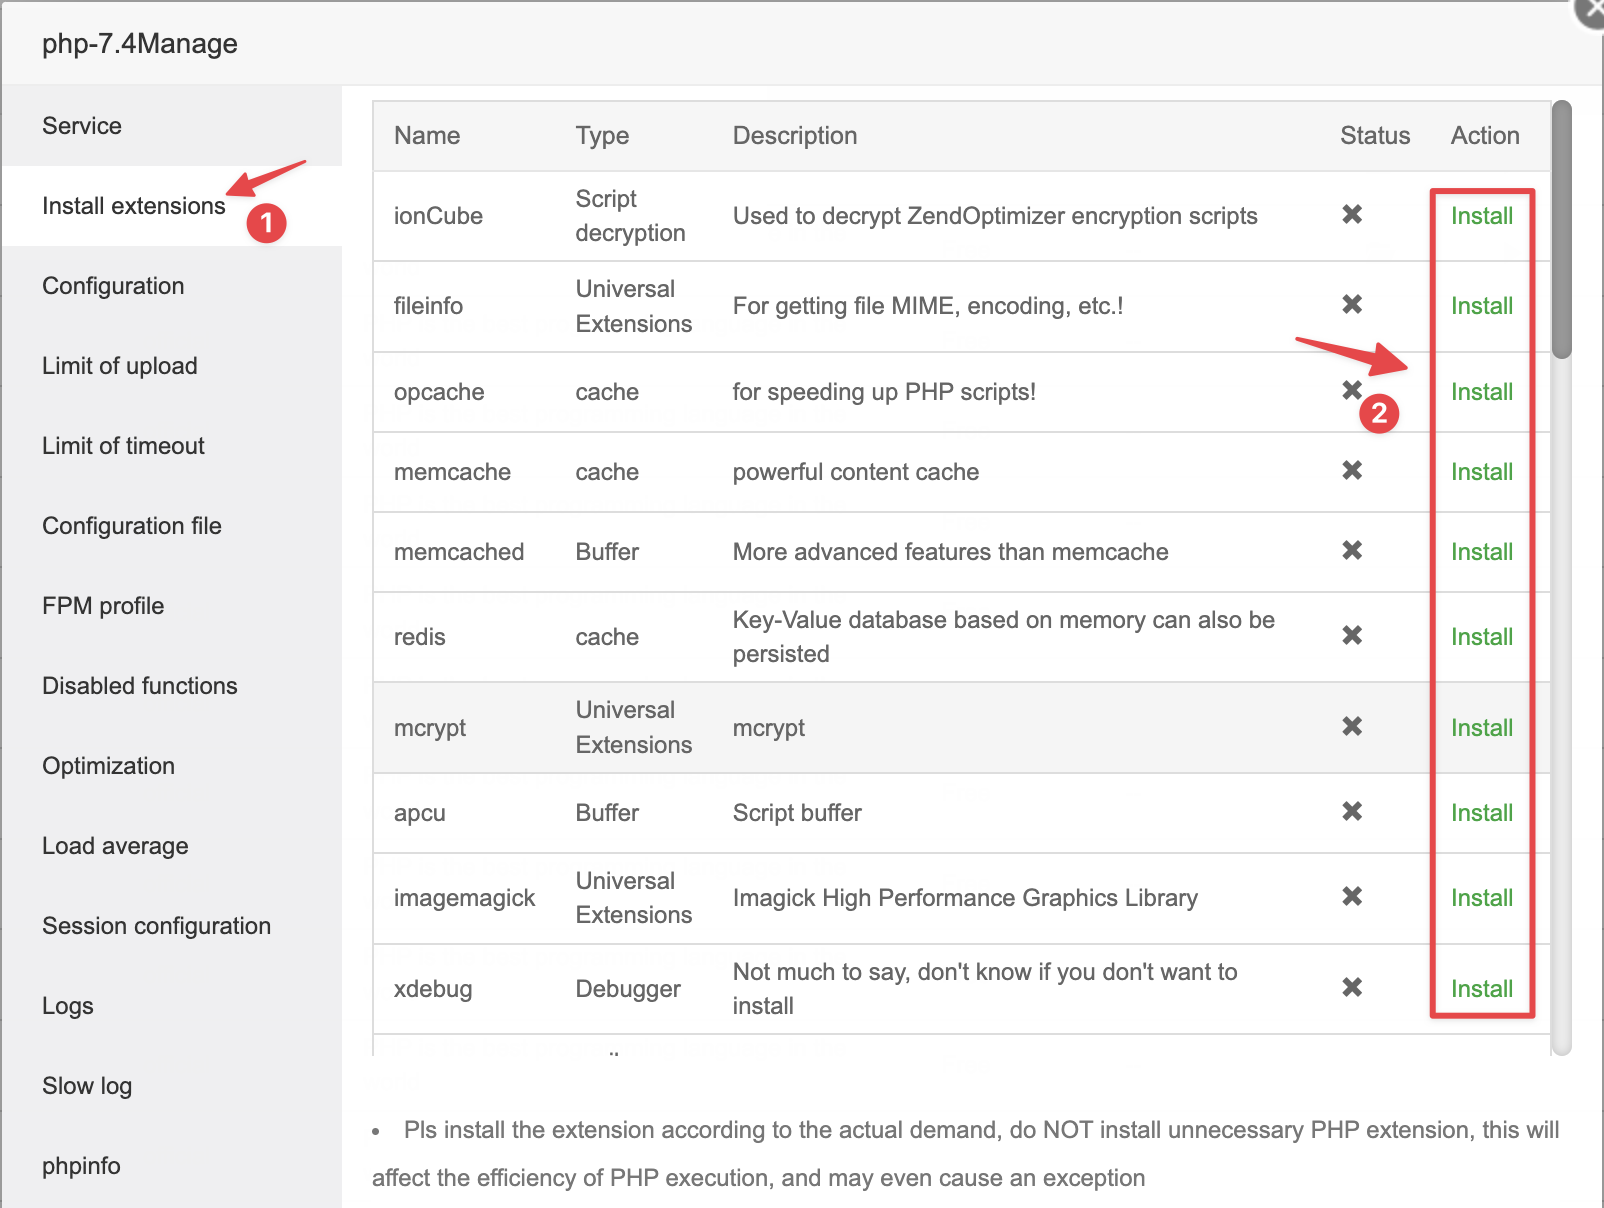The height and width of the screenshot is (1208, 1604).
Task: Click the Name column header
Action: [x=427, y=136]
